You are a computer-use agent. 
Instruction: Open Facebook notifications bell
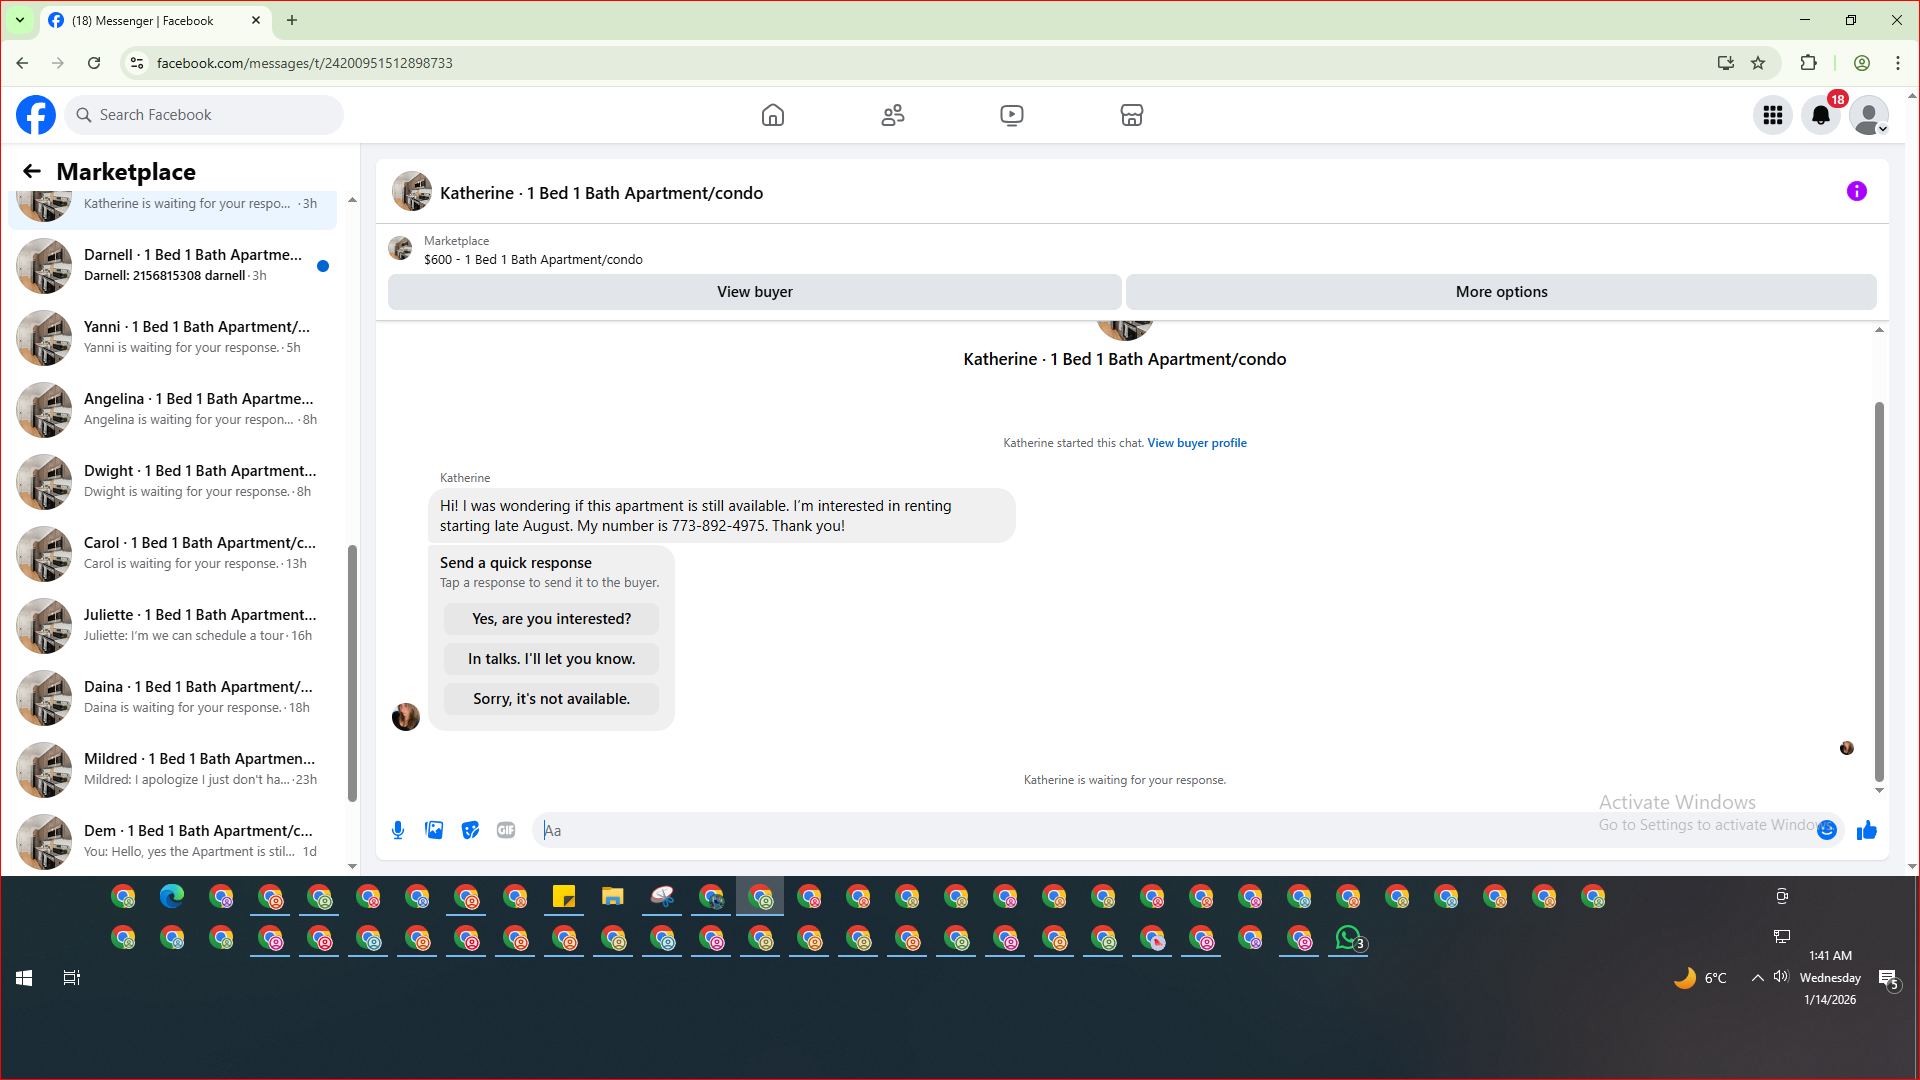[1820, 115]
